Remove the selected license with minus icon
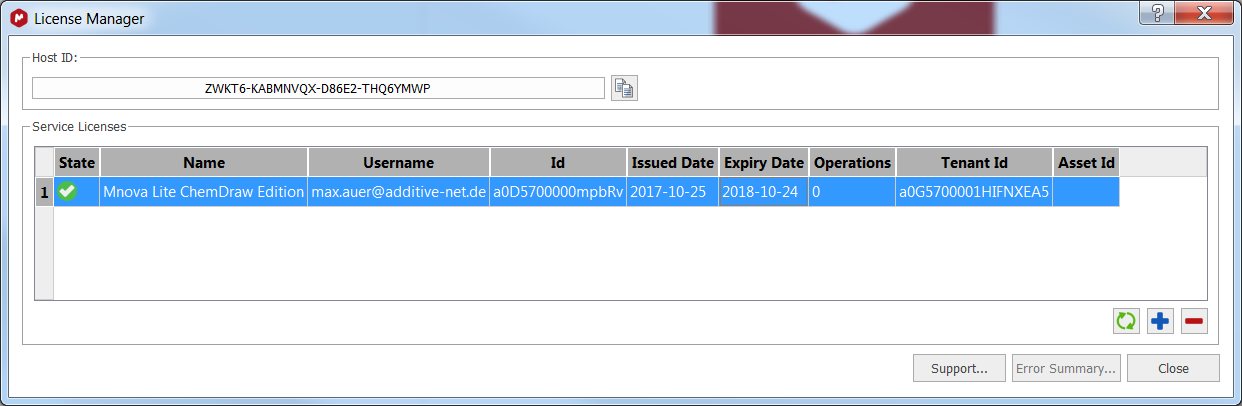 [1194, 321]
